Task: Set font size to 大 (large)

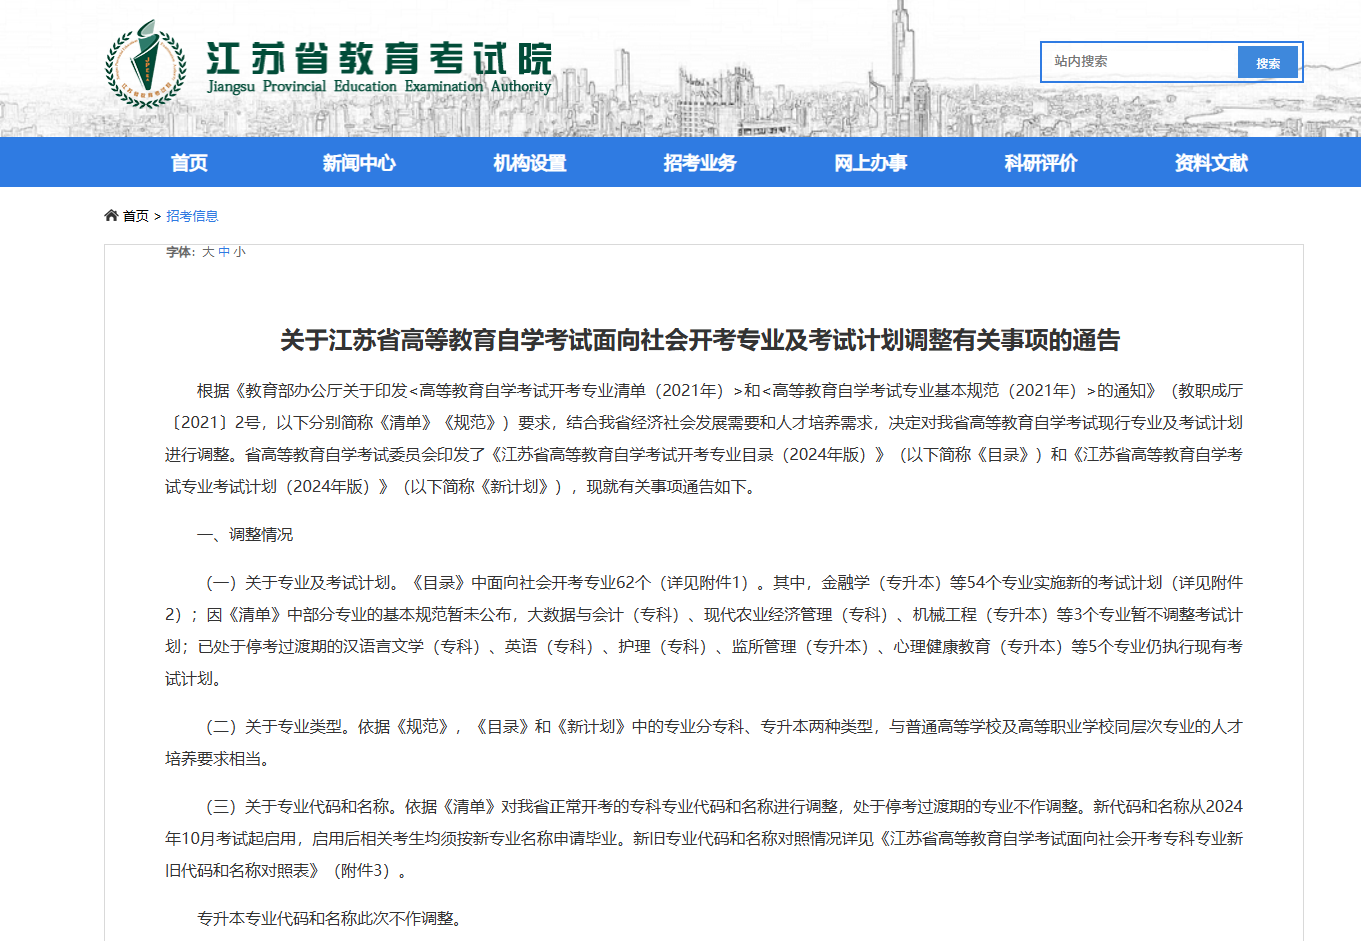Action: click(x=208, y=252)
